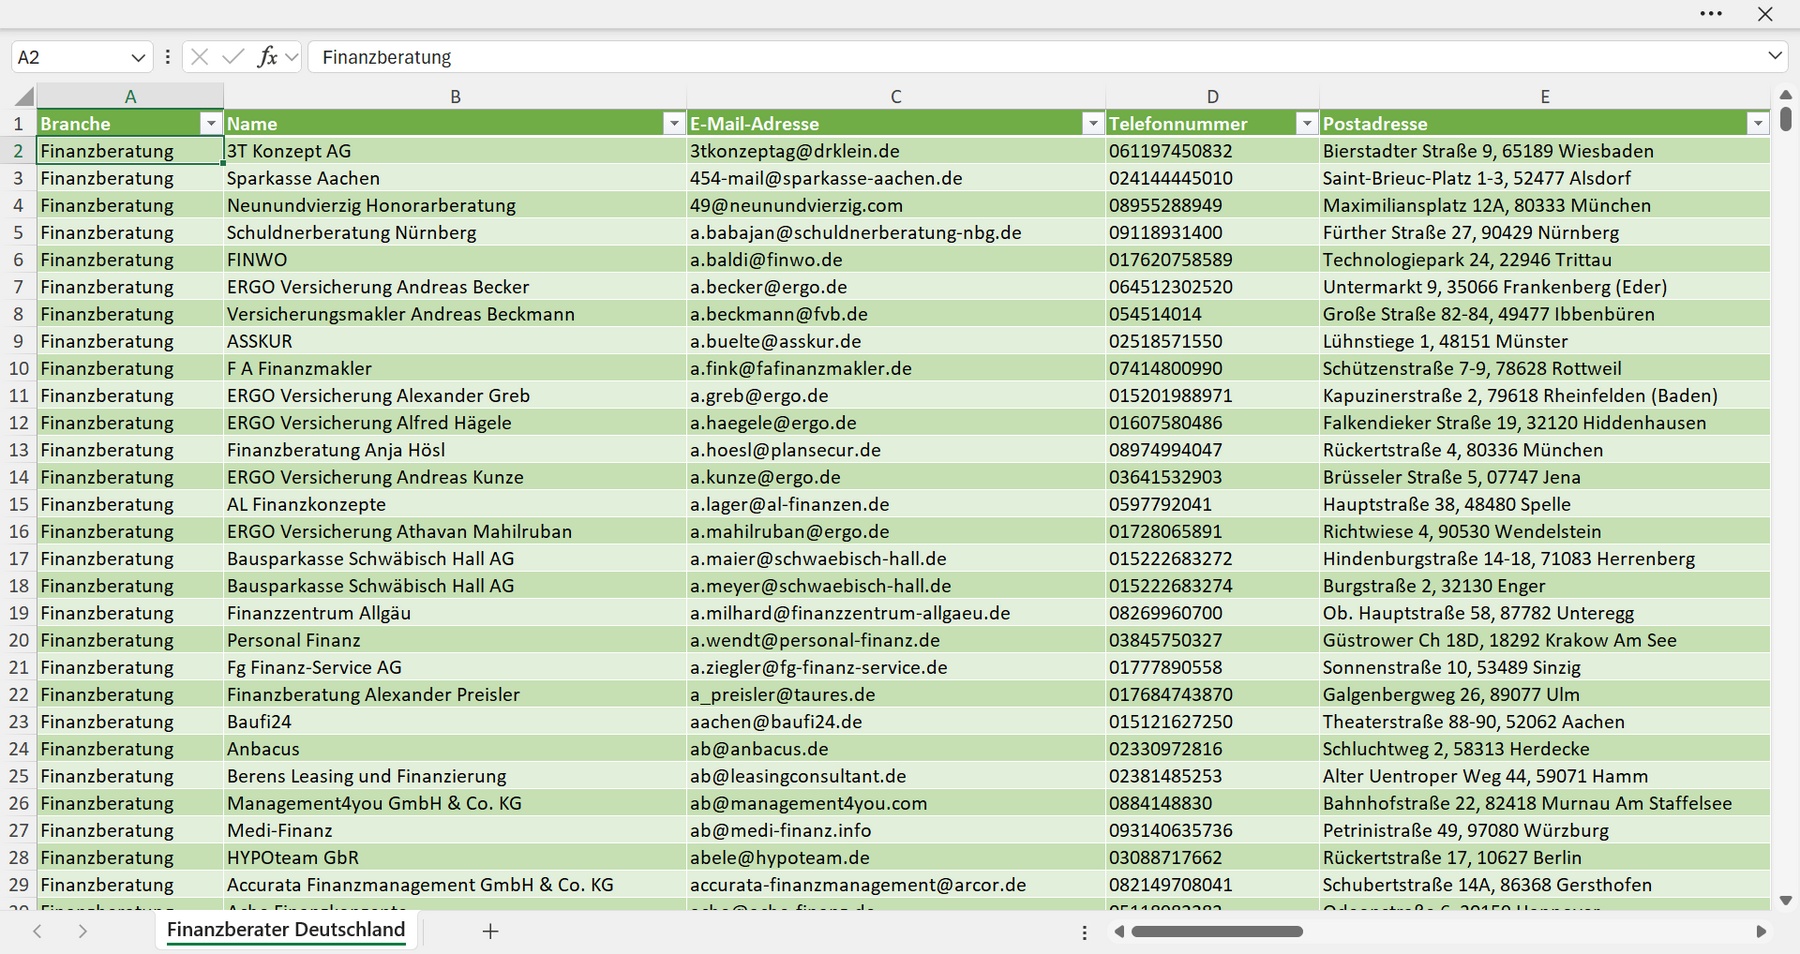
Task: Open the Name Box dropdown arrow
Action: pos(138,58)
